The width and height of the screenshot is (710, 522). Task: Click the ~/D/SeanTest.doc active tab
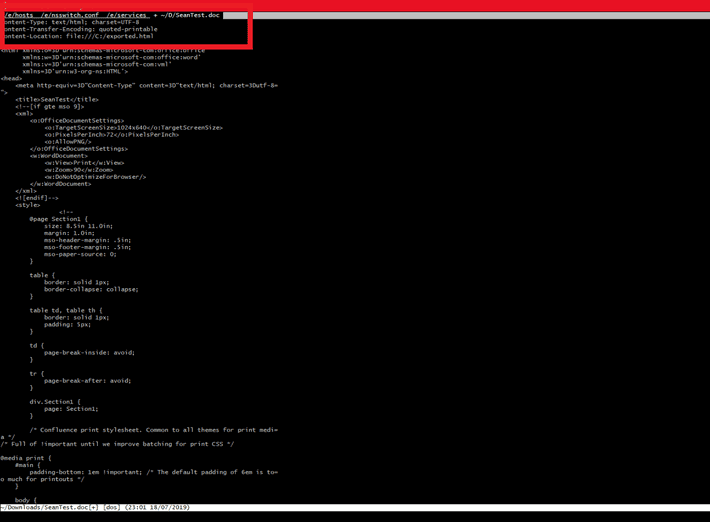(x=190, y=15)
